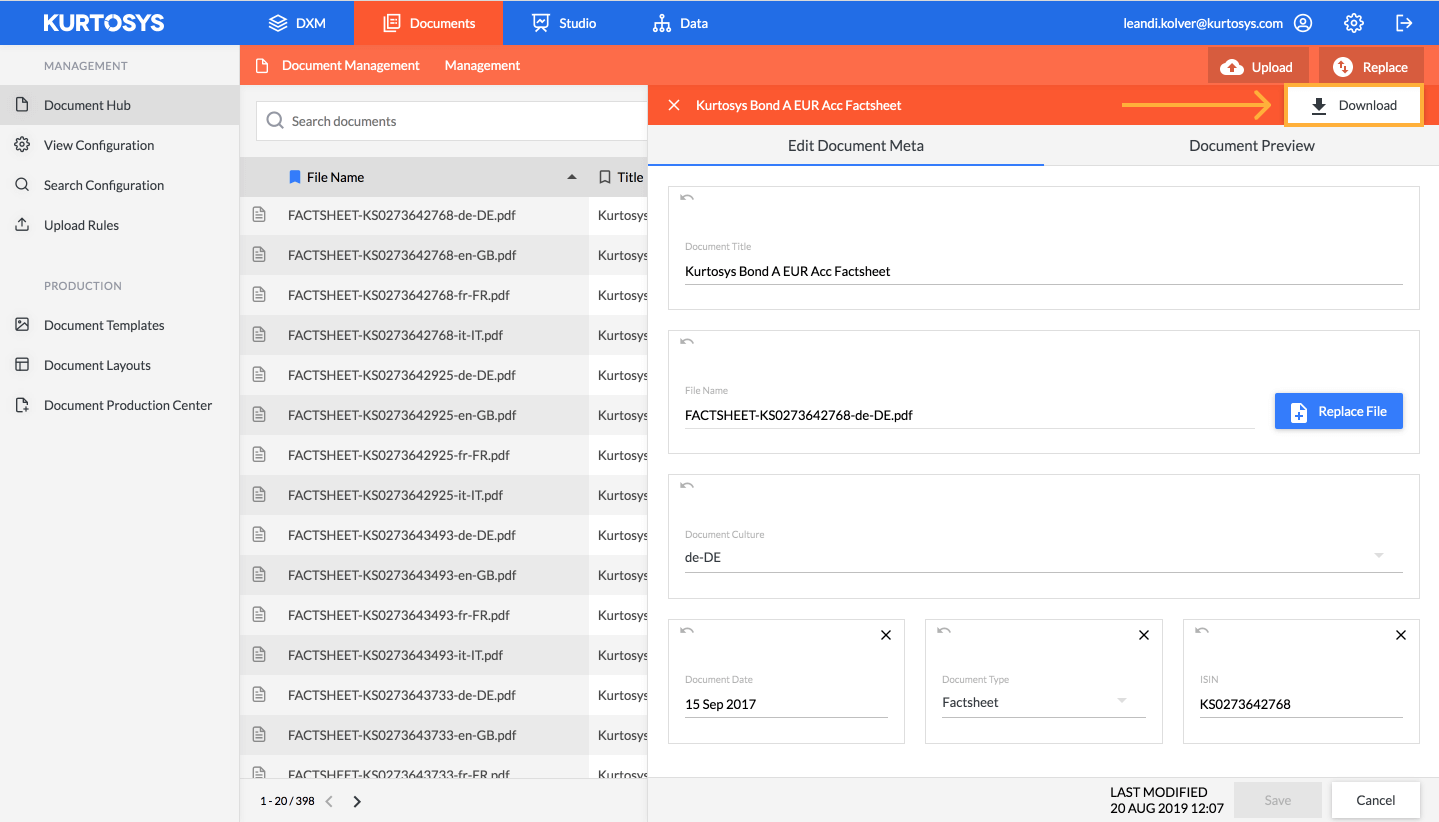Open View Configuration in sidebar
Image resolution: width=1439 pixels, height=822 pixels.
(x=119, y=145)
